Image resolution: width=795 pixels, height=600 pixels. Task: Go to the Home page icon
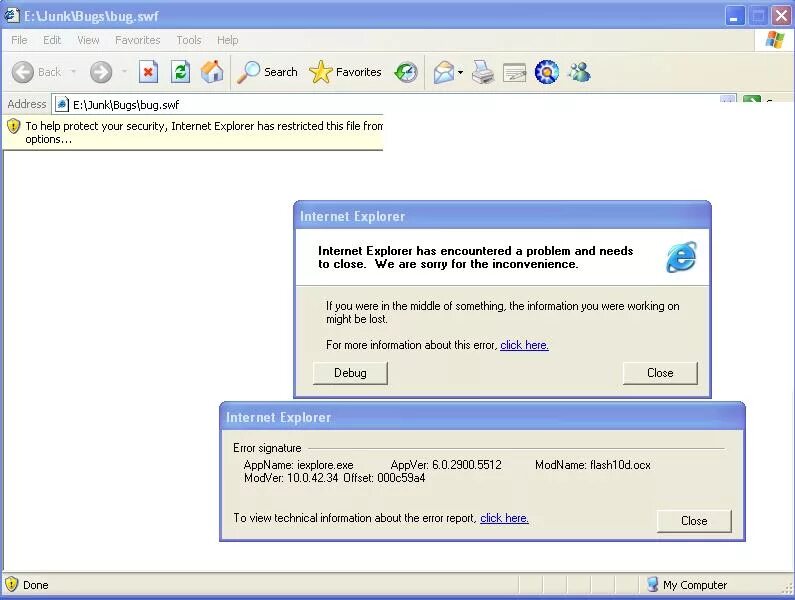(x=212, y=72)
